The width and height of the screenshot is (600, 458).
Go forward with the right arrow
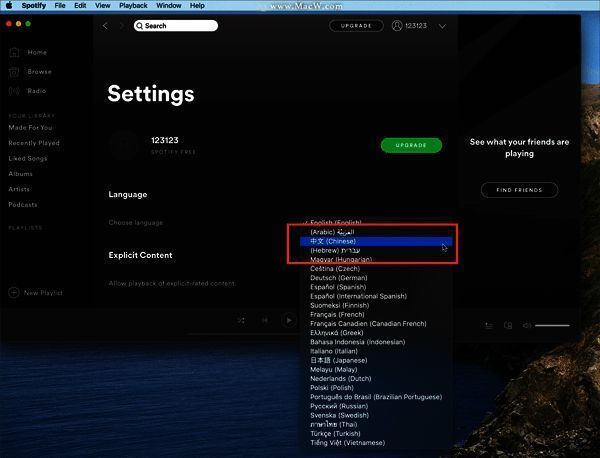[122, 26]
